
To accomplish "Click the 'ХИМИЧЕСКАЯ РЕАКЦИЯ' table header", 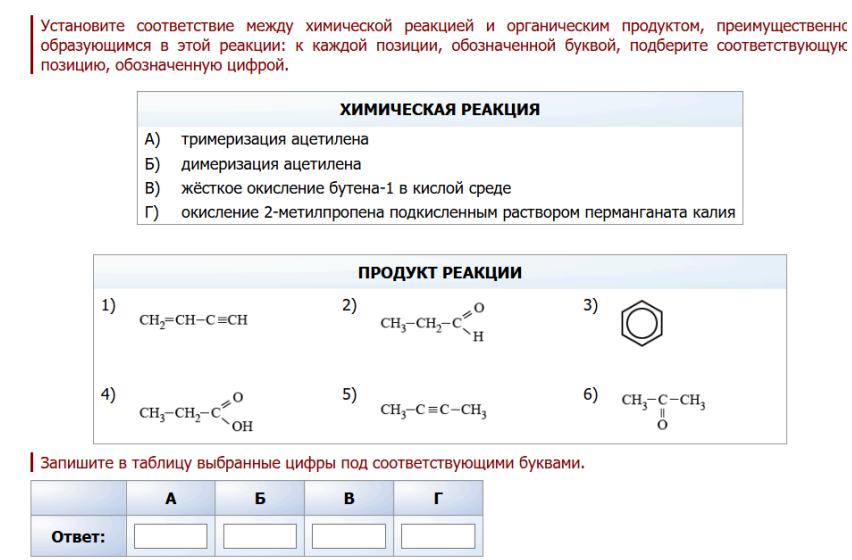I will pos(440,109).
